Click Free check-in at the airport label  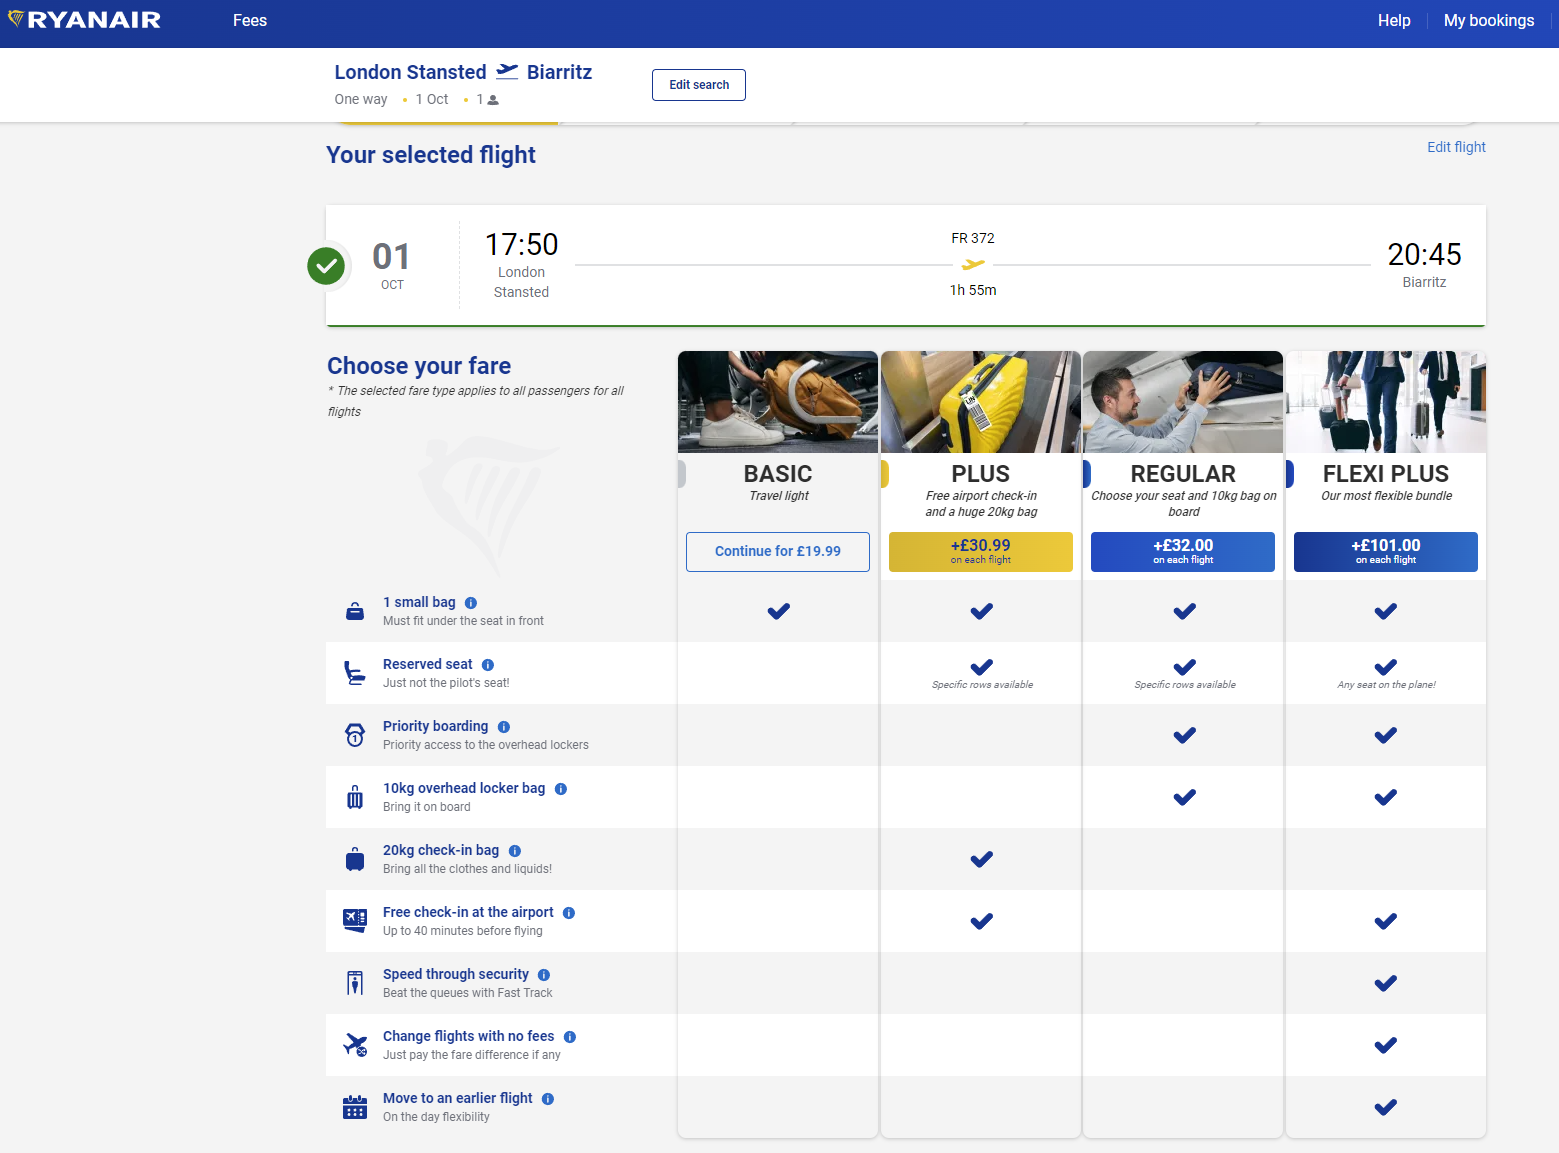(468, 912)
